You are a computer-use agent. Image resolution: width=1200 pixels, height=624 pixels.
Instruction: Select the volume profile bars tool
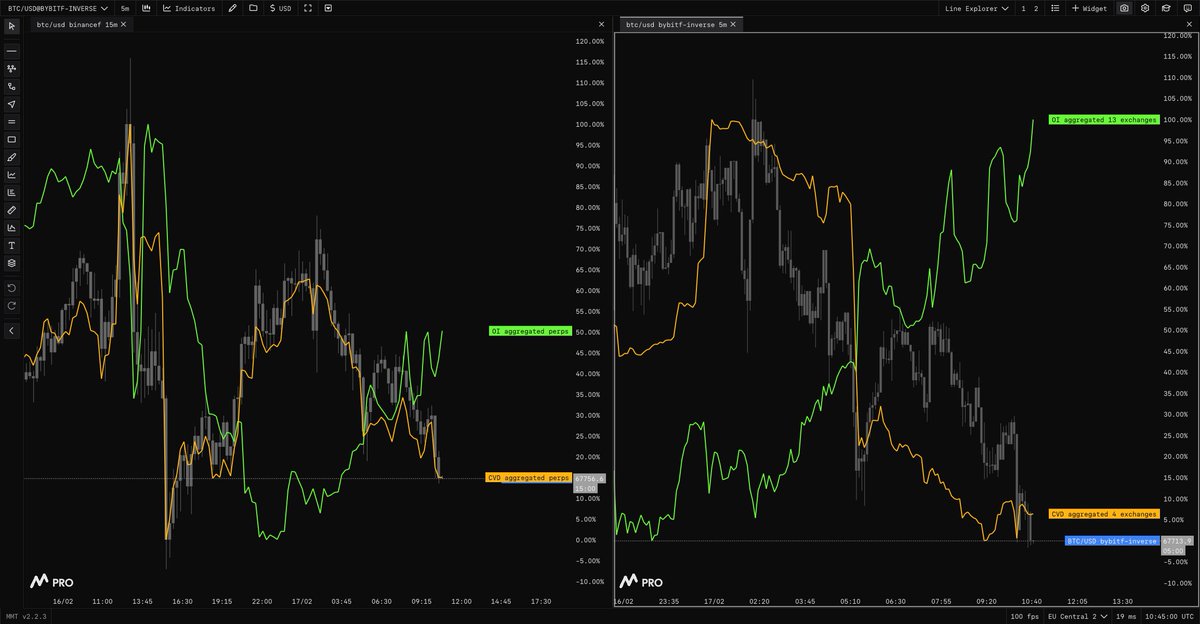click(12, 192)
